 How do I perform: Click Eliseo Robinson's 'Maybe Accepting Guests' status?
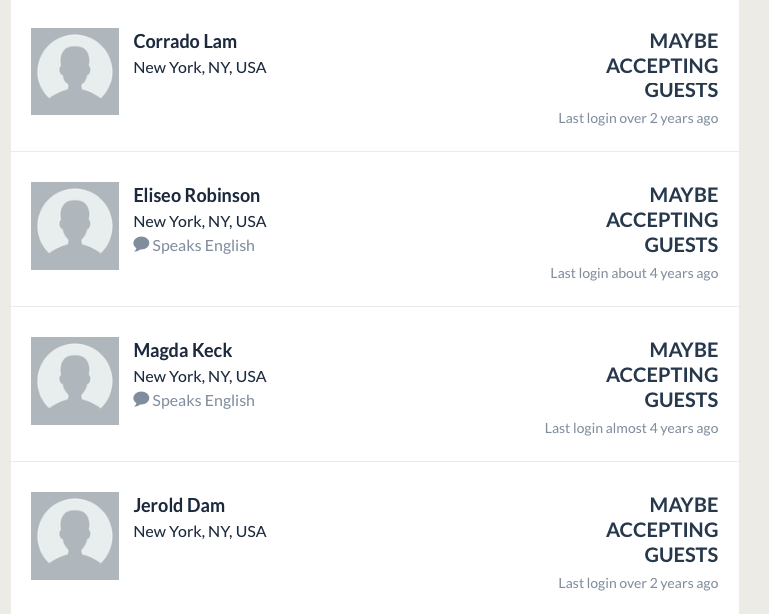tap(662, 220)
